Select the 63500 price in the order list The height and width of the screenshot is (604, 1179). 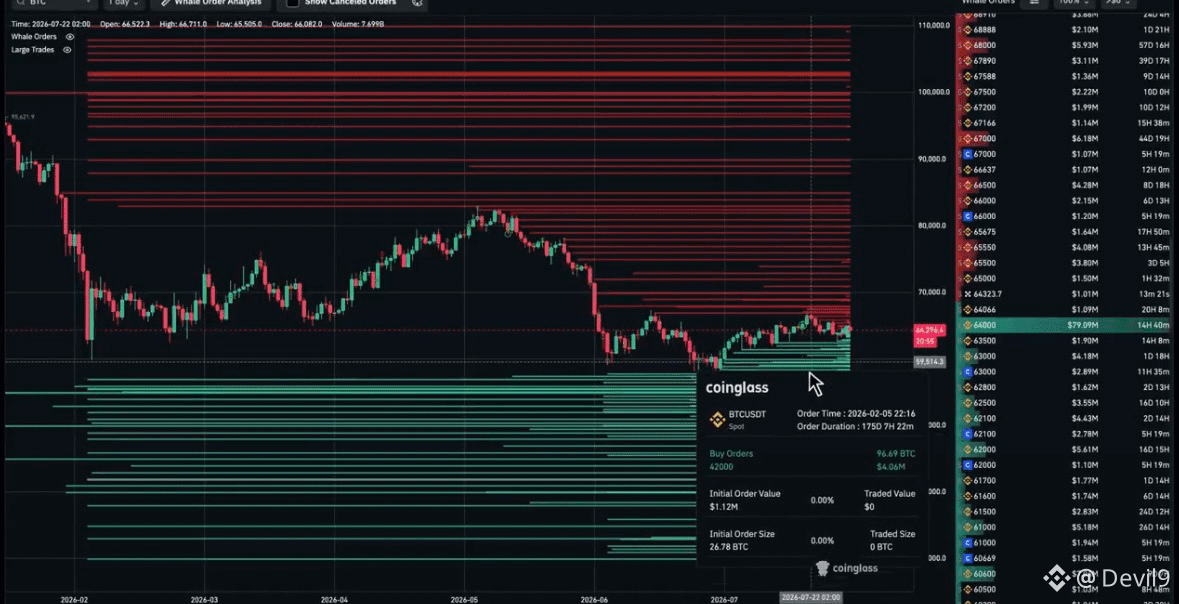pyautogui.click(x=984, y=341)
